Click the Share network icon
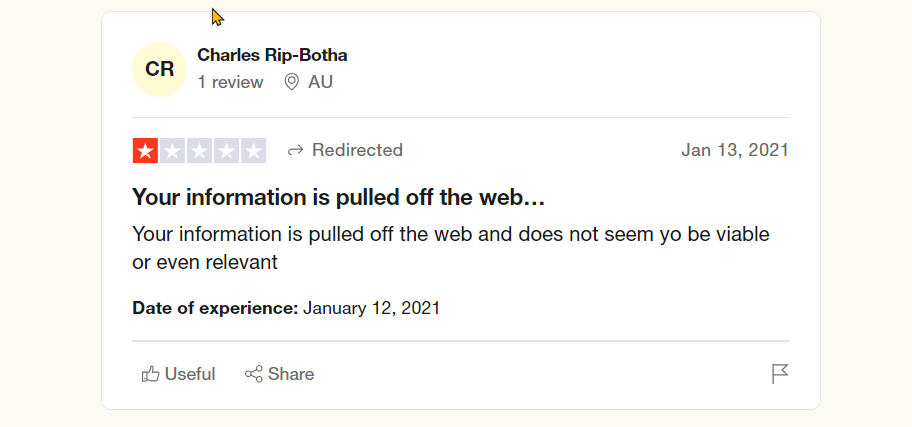The height and width of the screenshot is (427, 912). [x=254, y=374]
